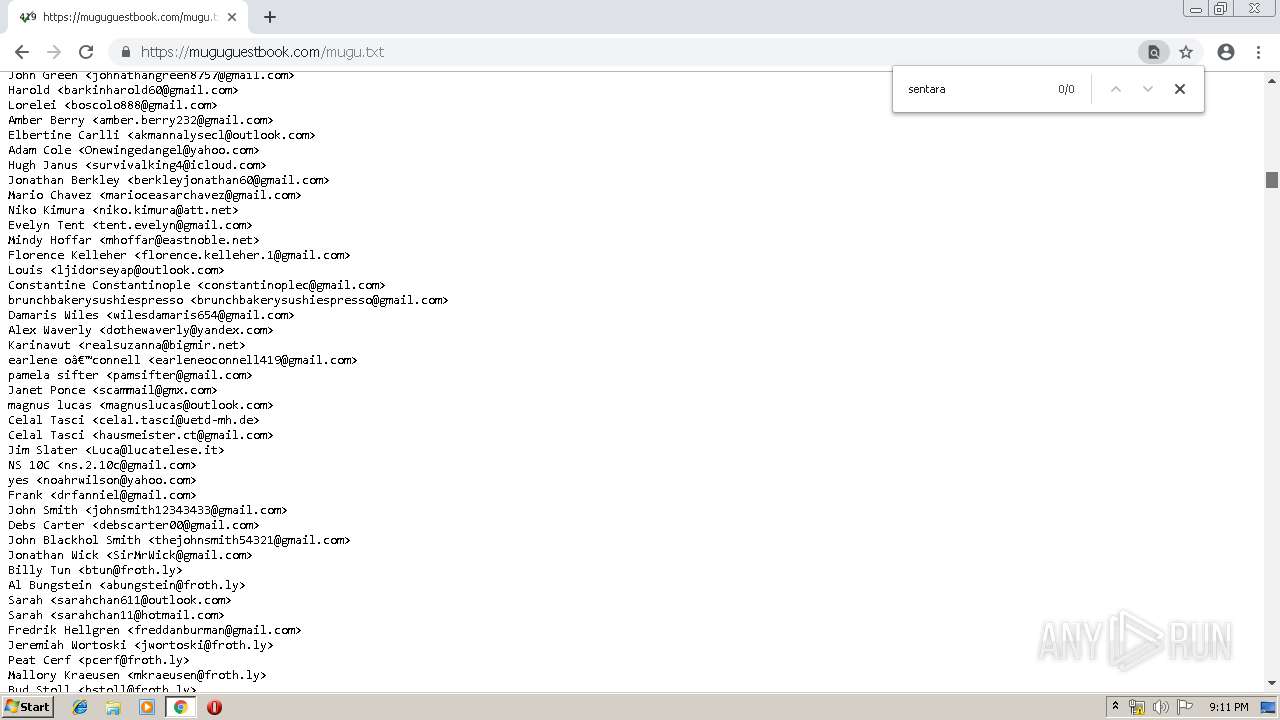Click the 'NS 10C' line

tap(102, 465)
